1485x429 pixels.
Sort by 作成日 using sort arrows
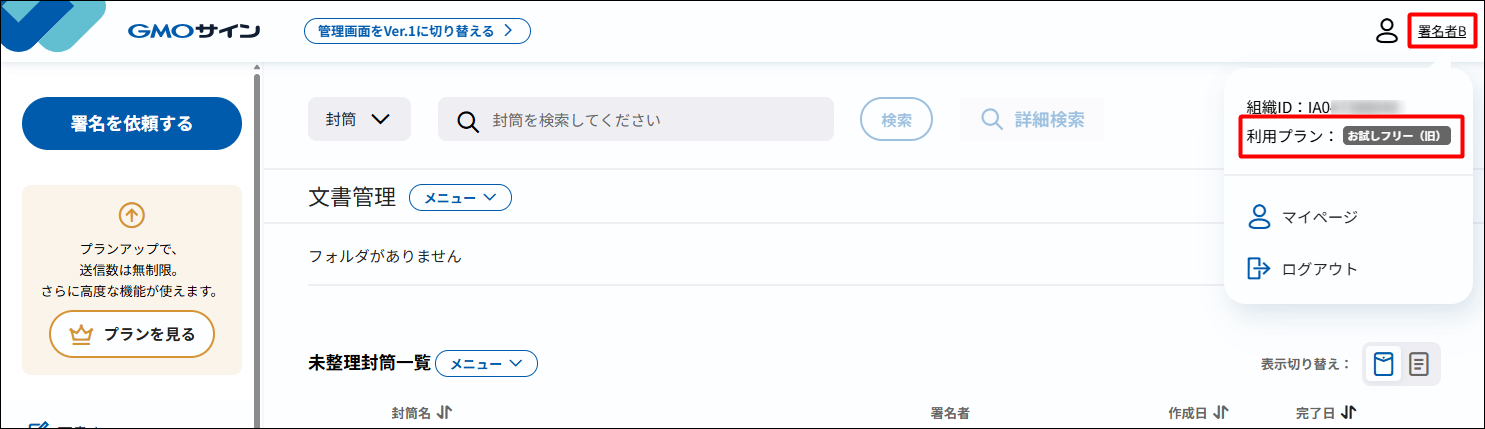[1221, 412]
